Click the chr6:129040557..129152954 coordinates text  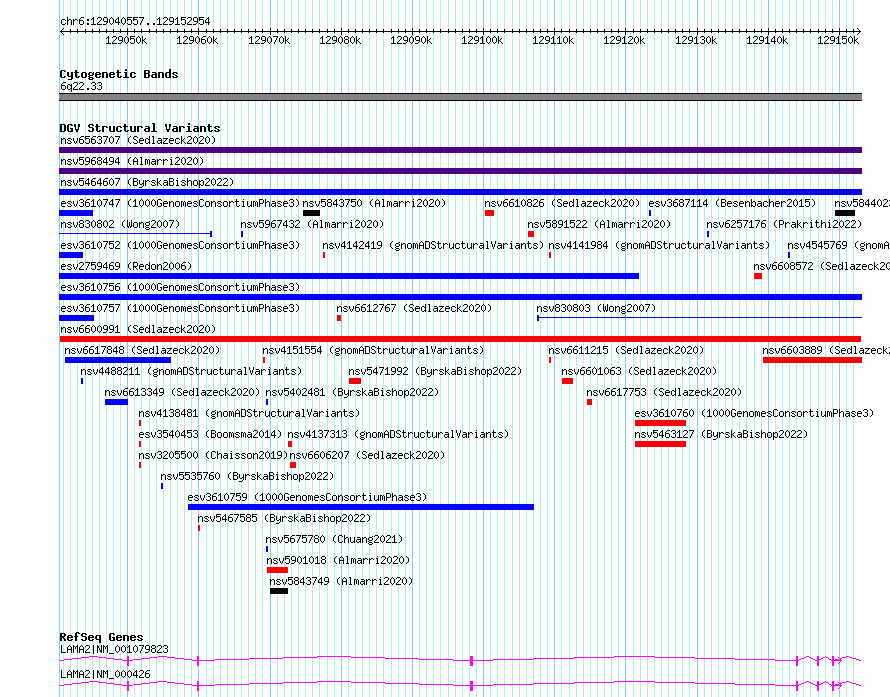[135, 22]
